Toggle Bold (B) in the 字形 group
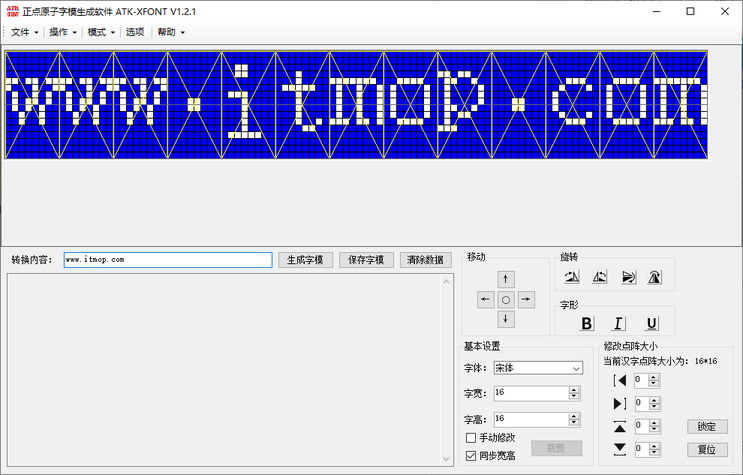The image size is (743, 475). (x=587, y=323)
